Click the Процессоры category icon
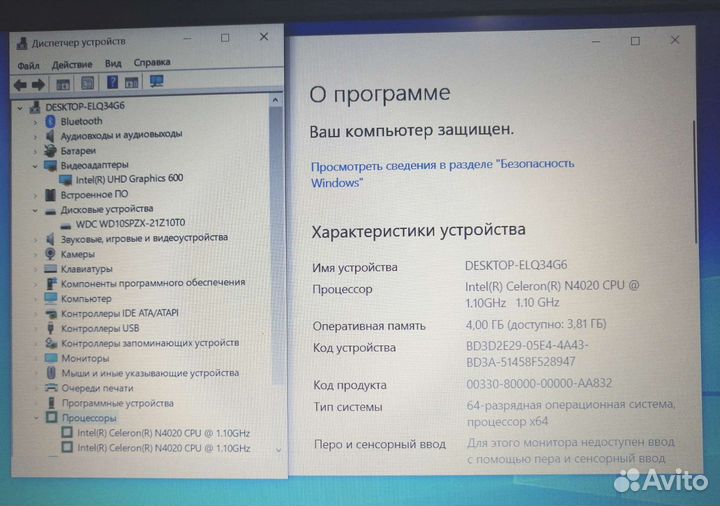 [51, 417]
